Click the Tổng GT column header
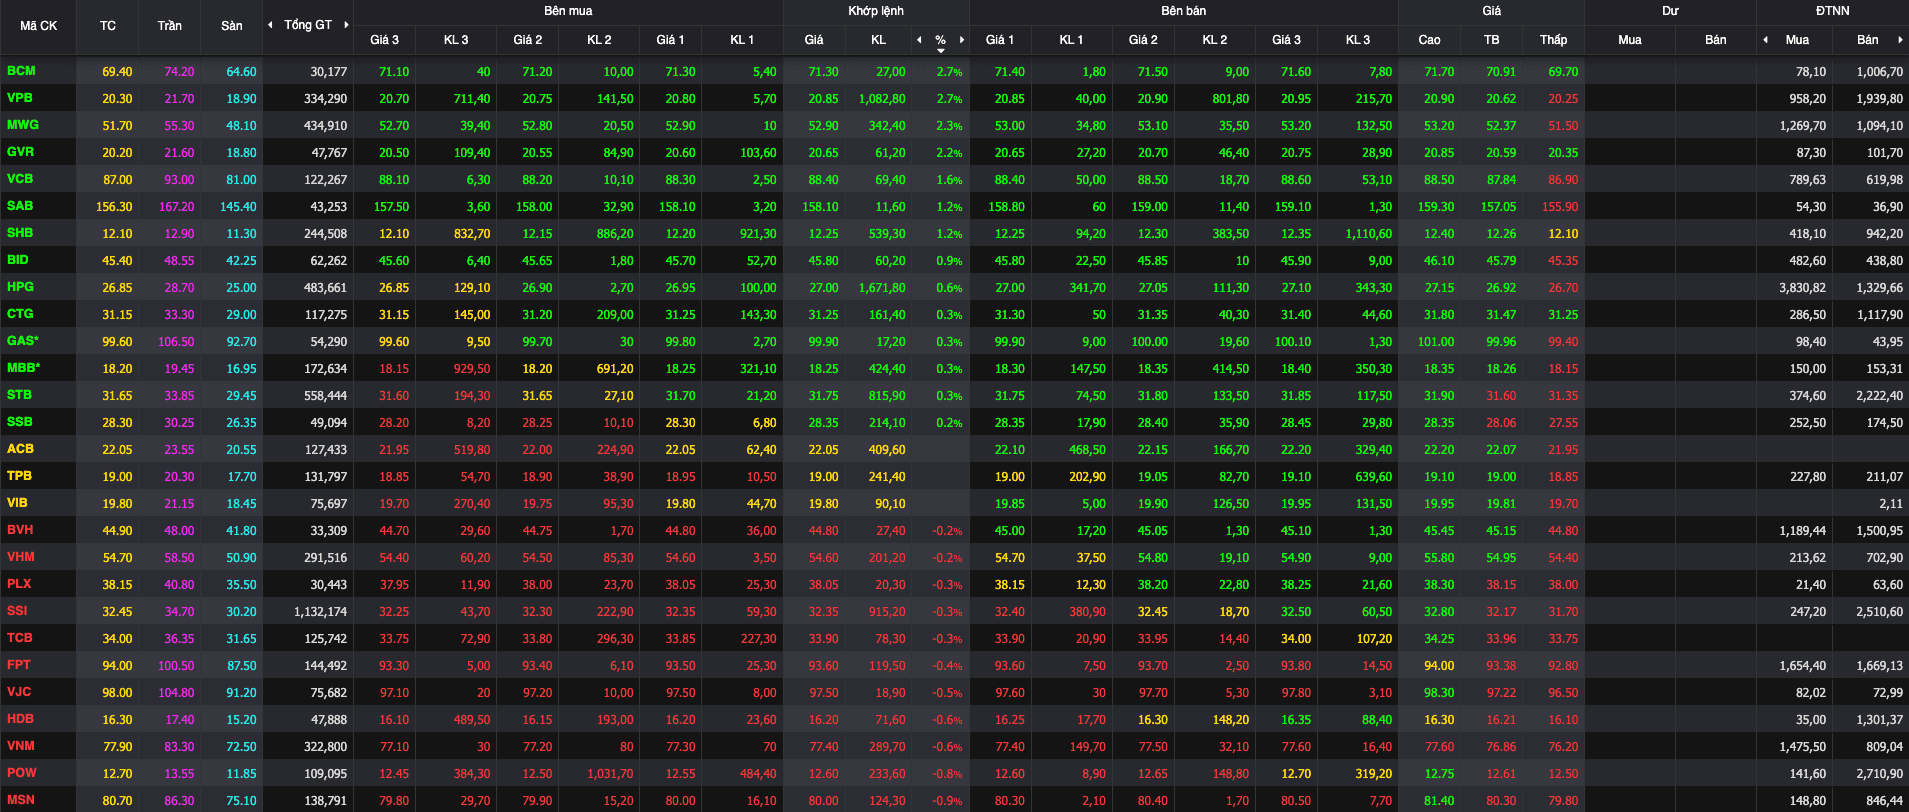The image size is (1909, 812). [308, 25]
